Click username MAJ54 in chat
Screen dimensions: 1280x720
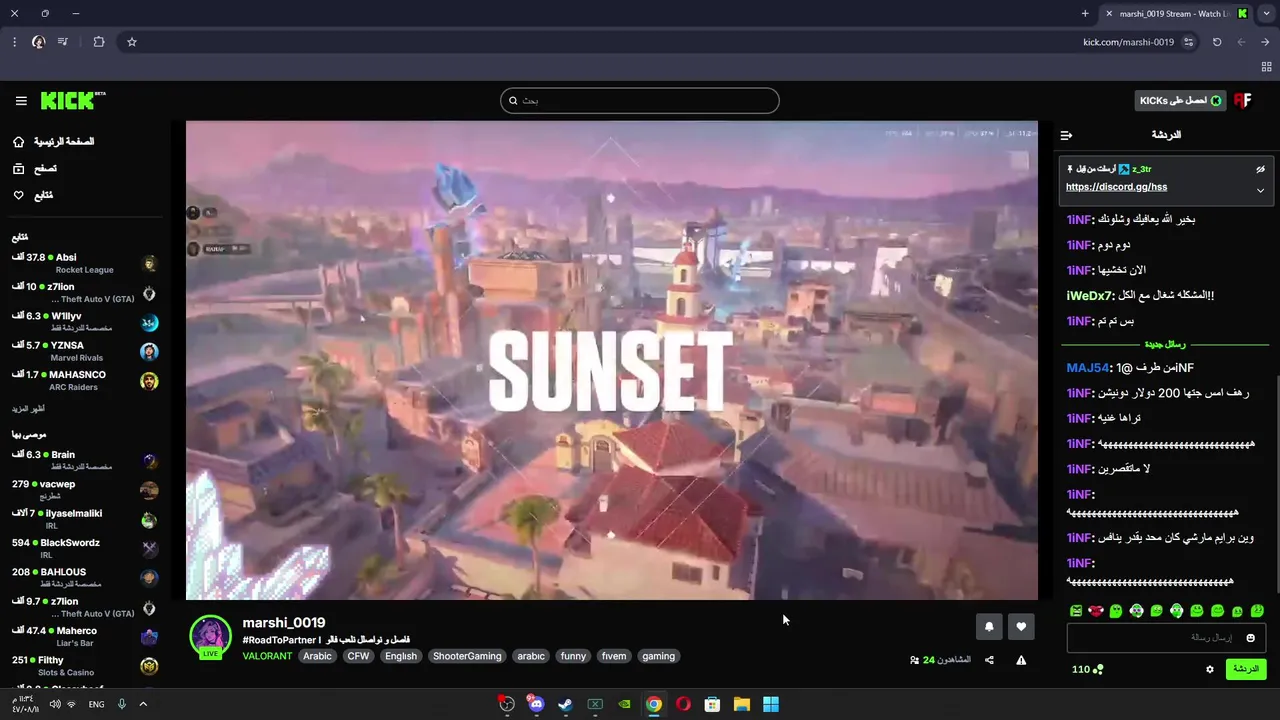click(x=1087, y=368)
